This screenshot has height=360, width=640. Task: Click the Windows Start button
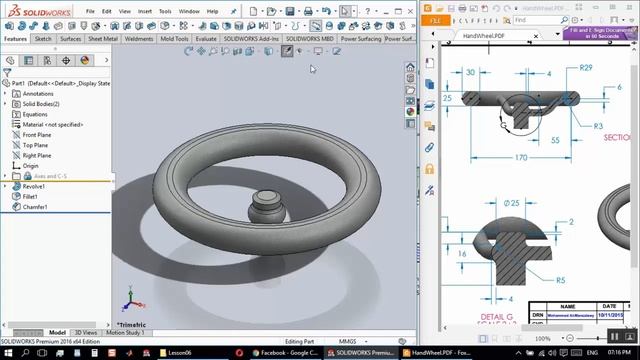[8, 353]
